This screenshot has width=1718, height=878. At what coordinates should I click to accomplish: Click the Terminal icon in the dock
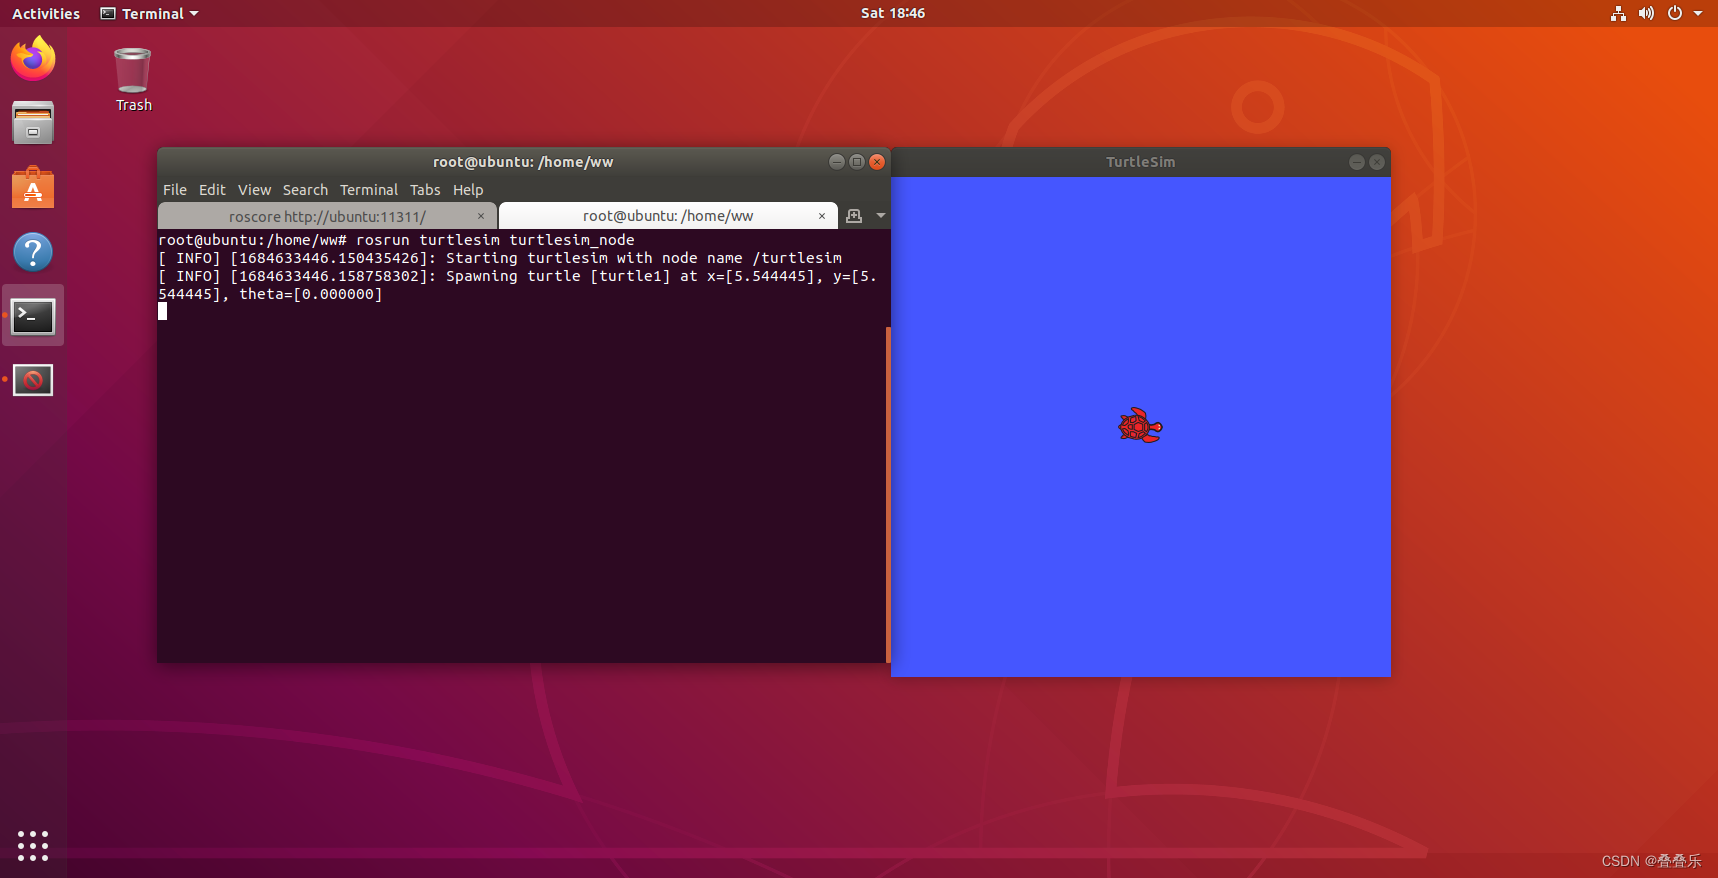33,316
